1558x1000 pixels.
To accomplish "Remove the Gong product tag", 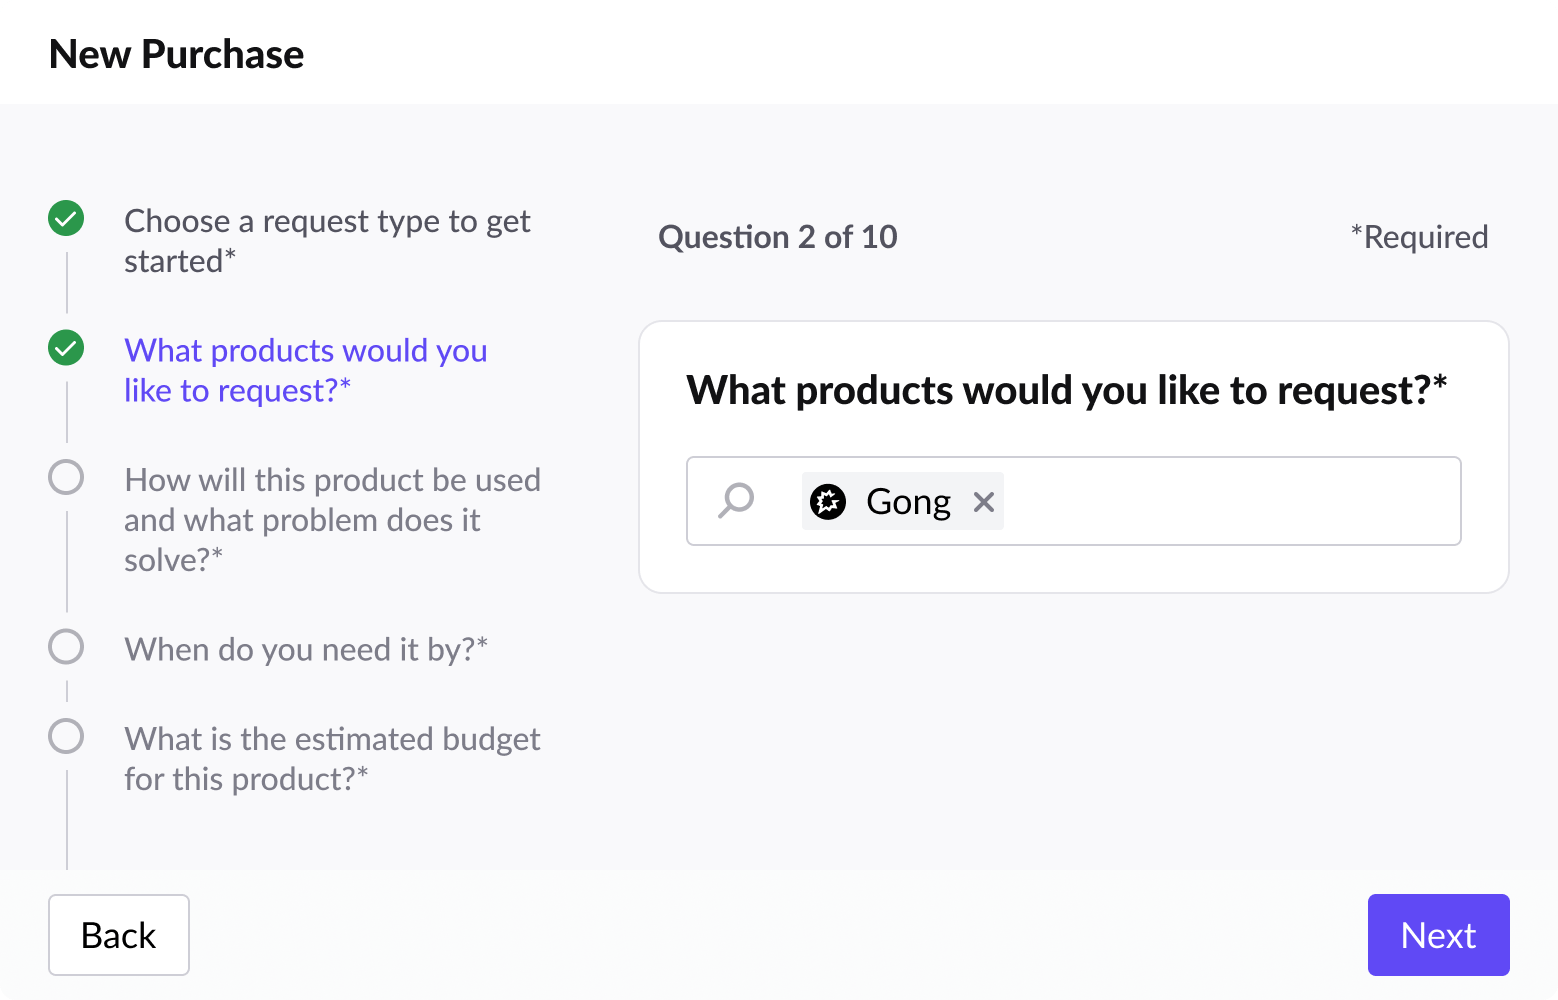I will (984, 502).
